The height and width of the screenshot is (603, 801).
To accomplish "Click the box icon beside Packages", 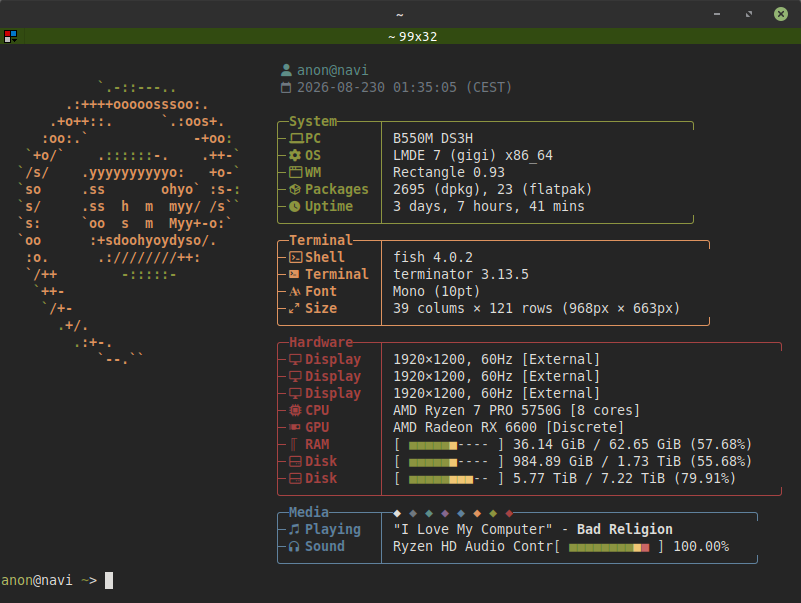I will click(295, 189).
